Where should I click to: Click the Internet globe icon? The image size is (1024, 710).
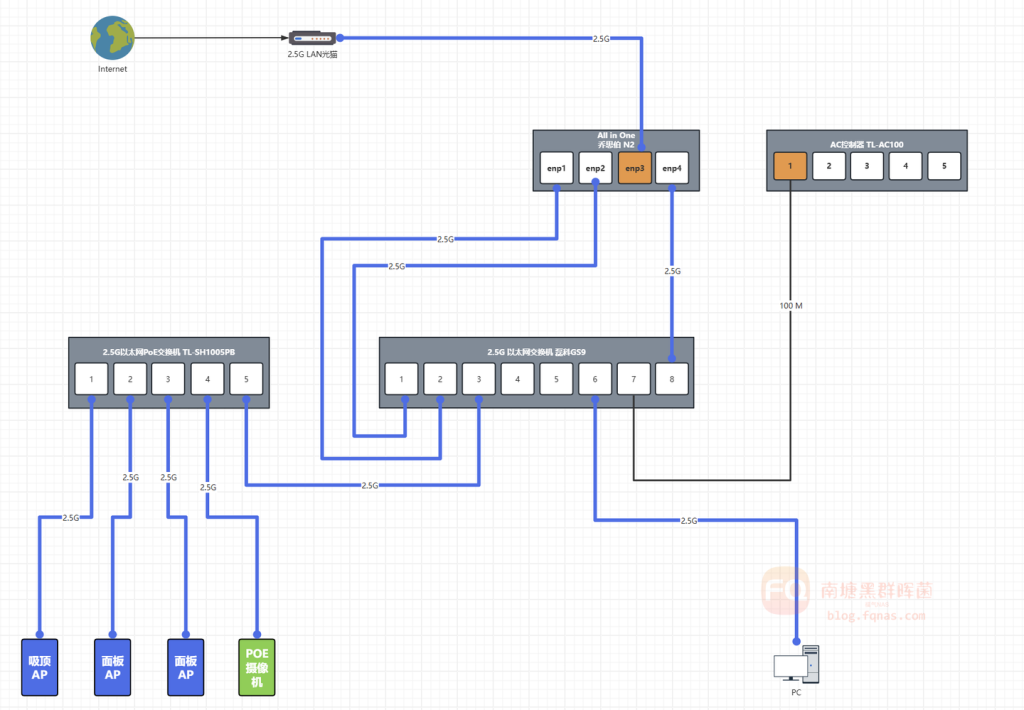pyautogui.click(x=112, y=38)
